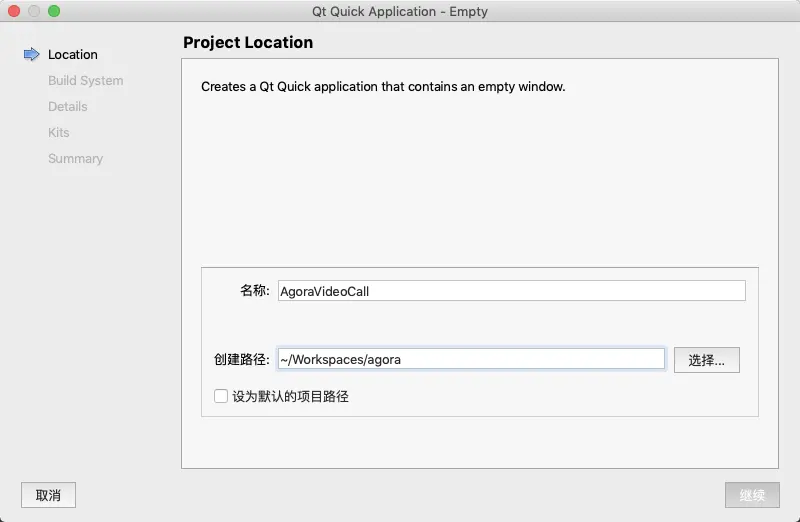Select the Location wizard step

pos(72,55)
